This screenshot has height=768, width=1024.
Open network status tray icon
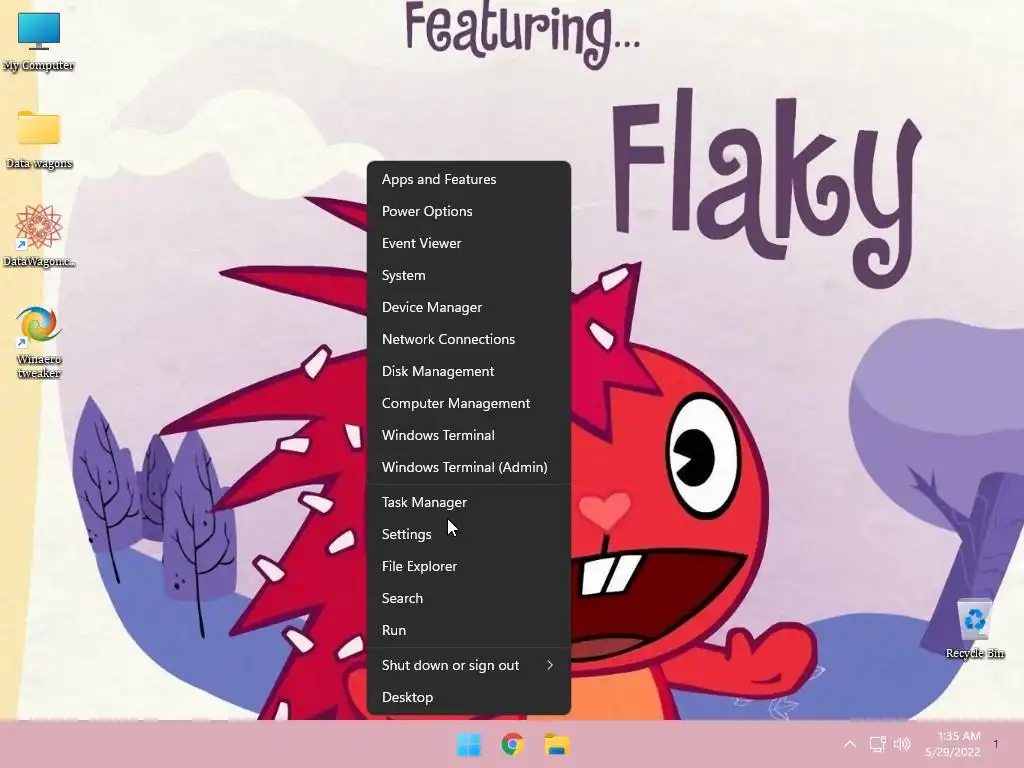tap(877, 744)
